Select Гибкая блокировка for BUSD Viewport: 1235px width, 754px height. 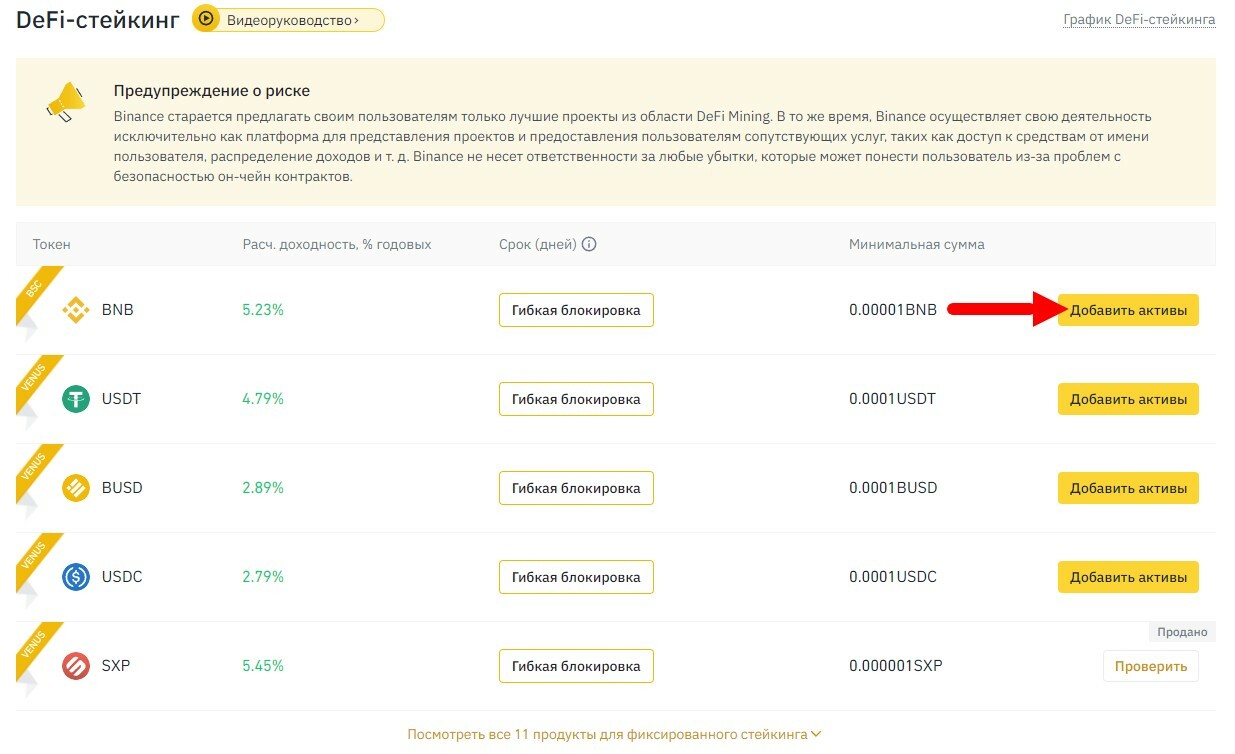(x=576, y=488)
